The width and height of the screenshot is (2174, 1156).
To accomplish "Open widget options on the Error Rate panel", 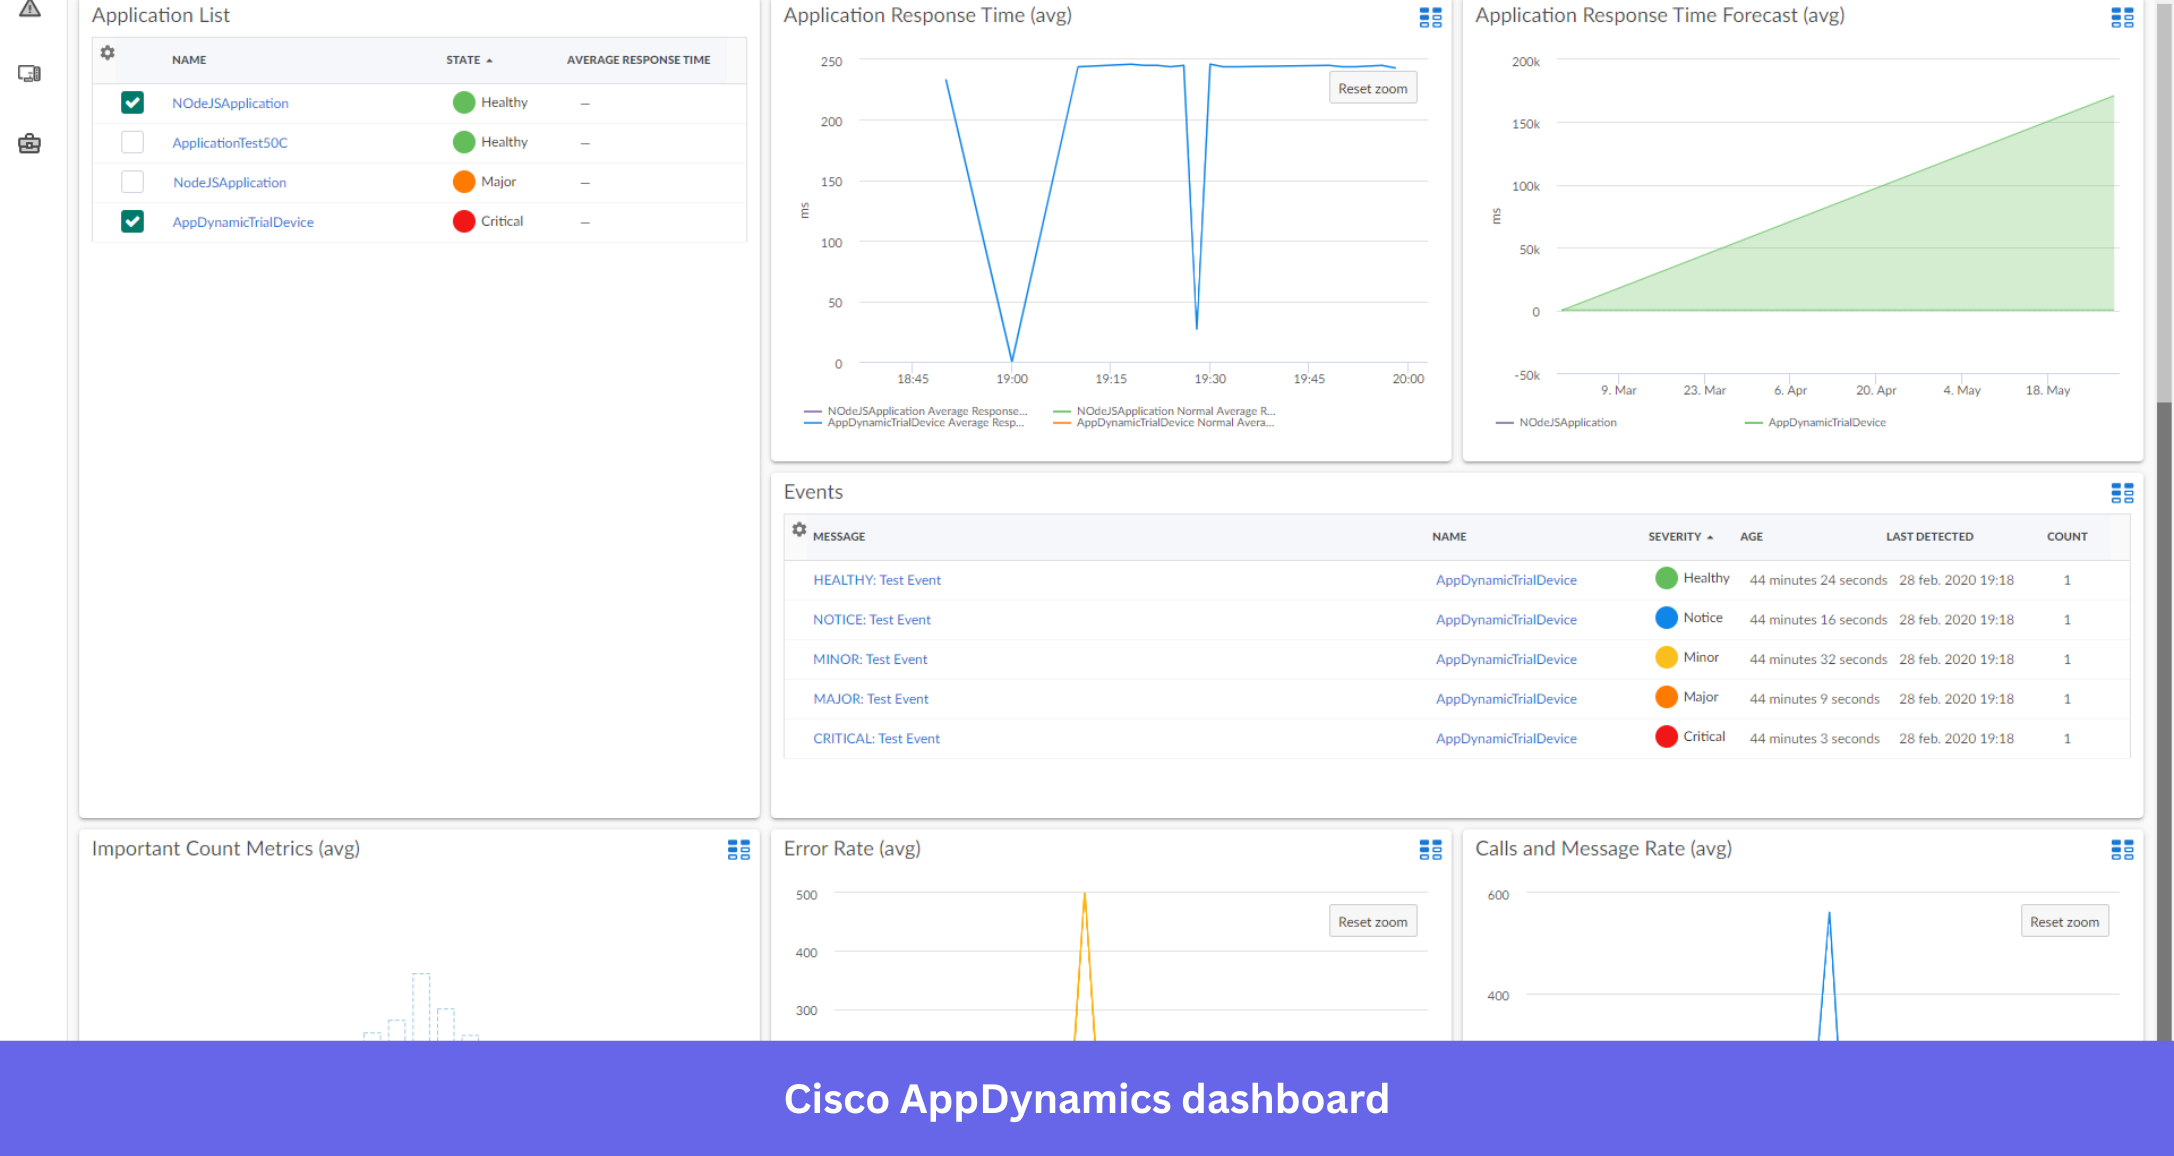I will tap(1430, 850).
